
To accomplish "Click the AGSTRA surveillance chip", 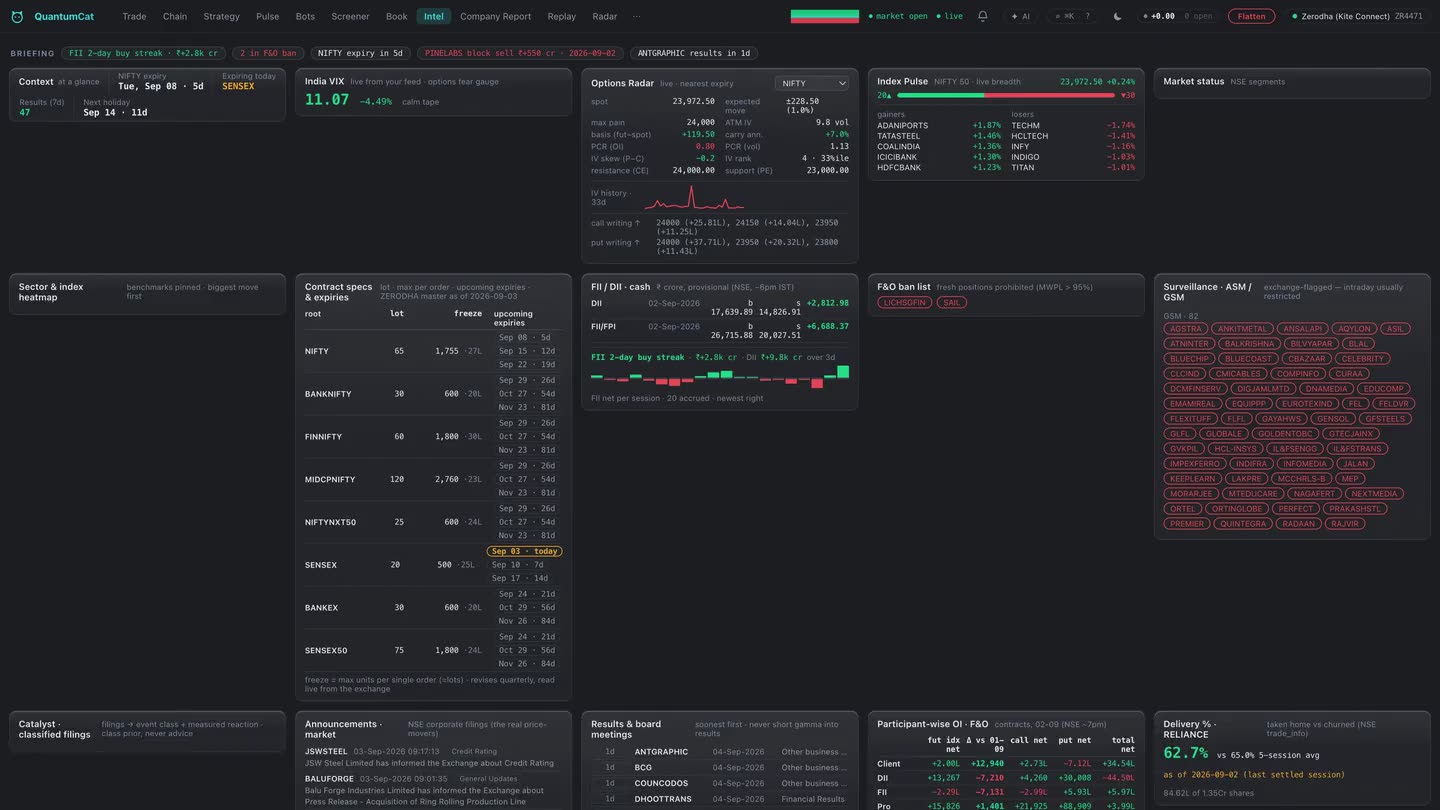I will pyautogui.click(x=1185, y=329).
